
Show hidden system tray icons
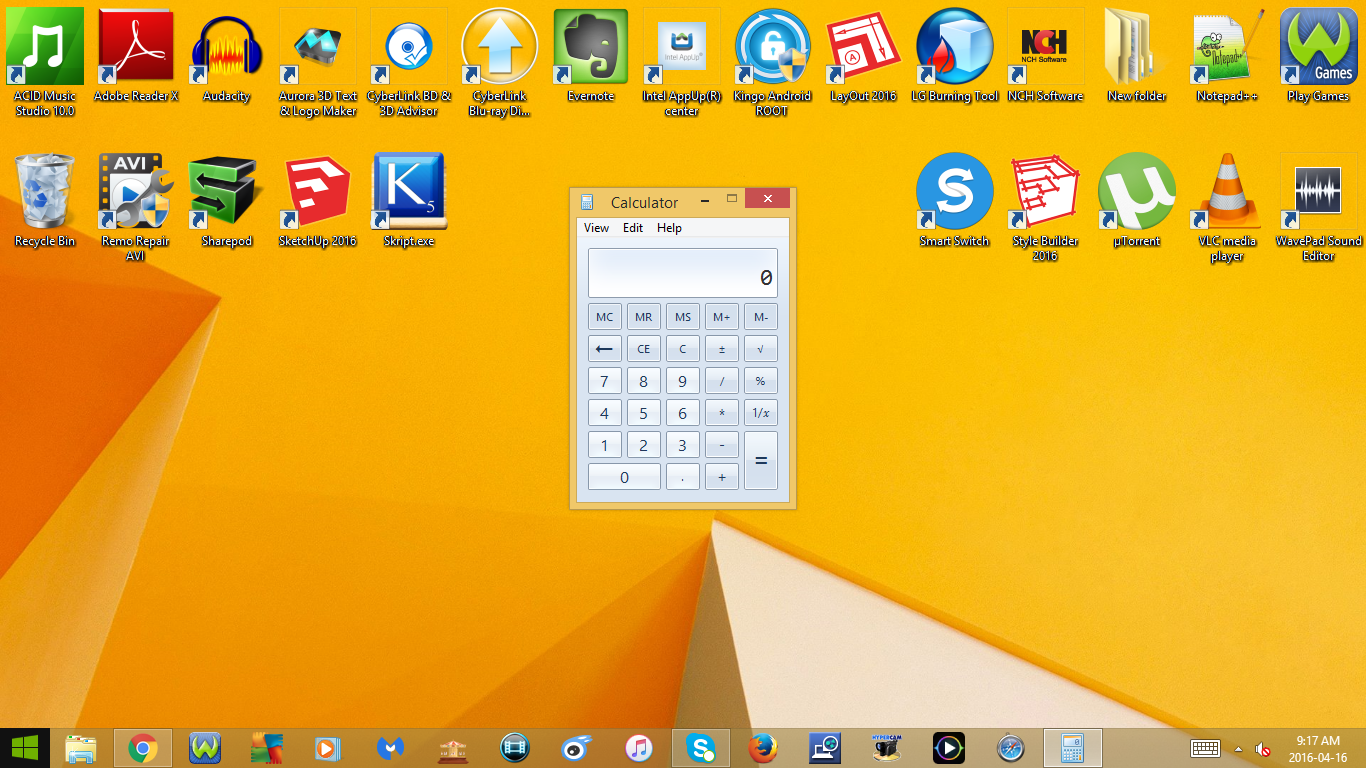coord(1239,749)
